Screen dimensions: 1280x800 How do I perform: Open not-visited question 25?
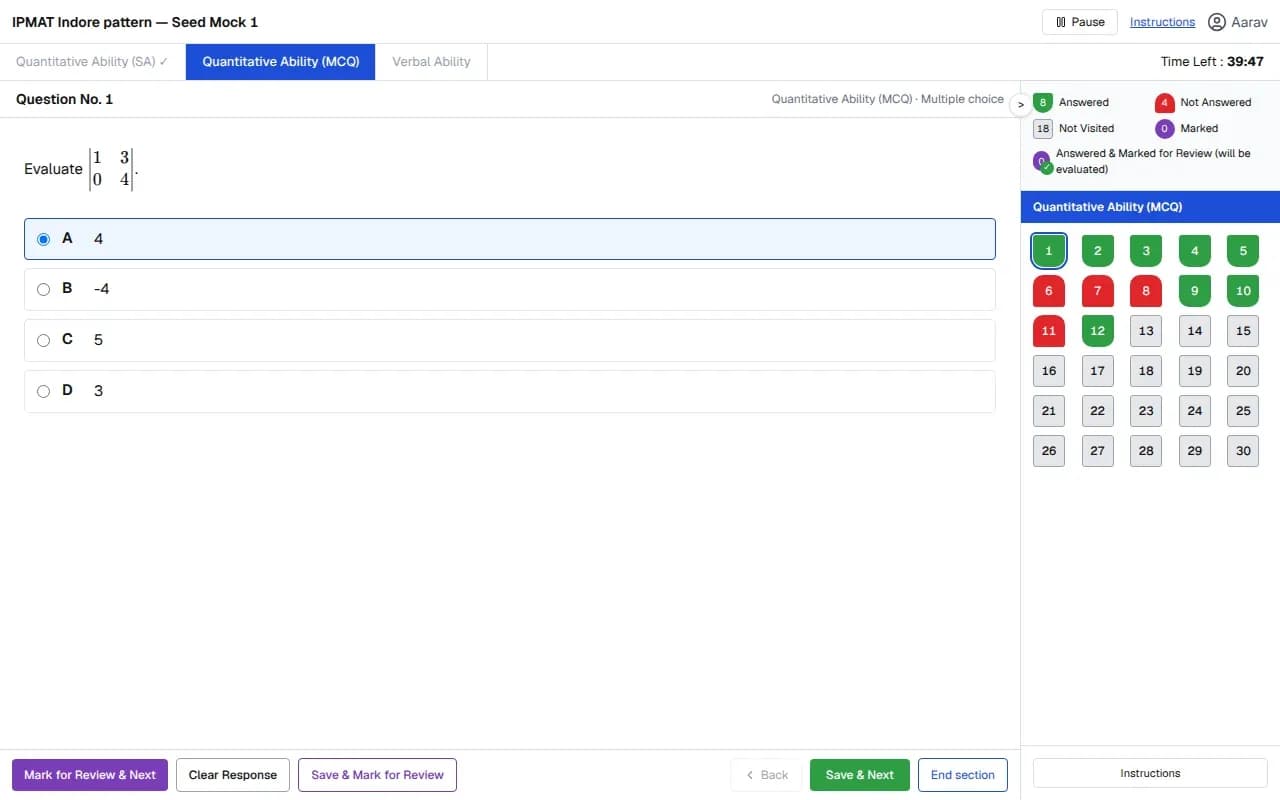[x=1243, y=411]
